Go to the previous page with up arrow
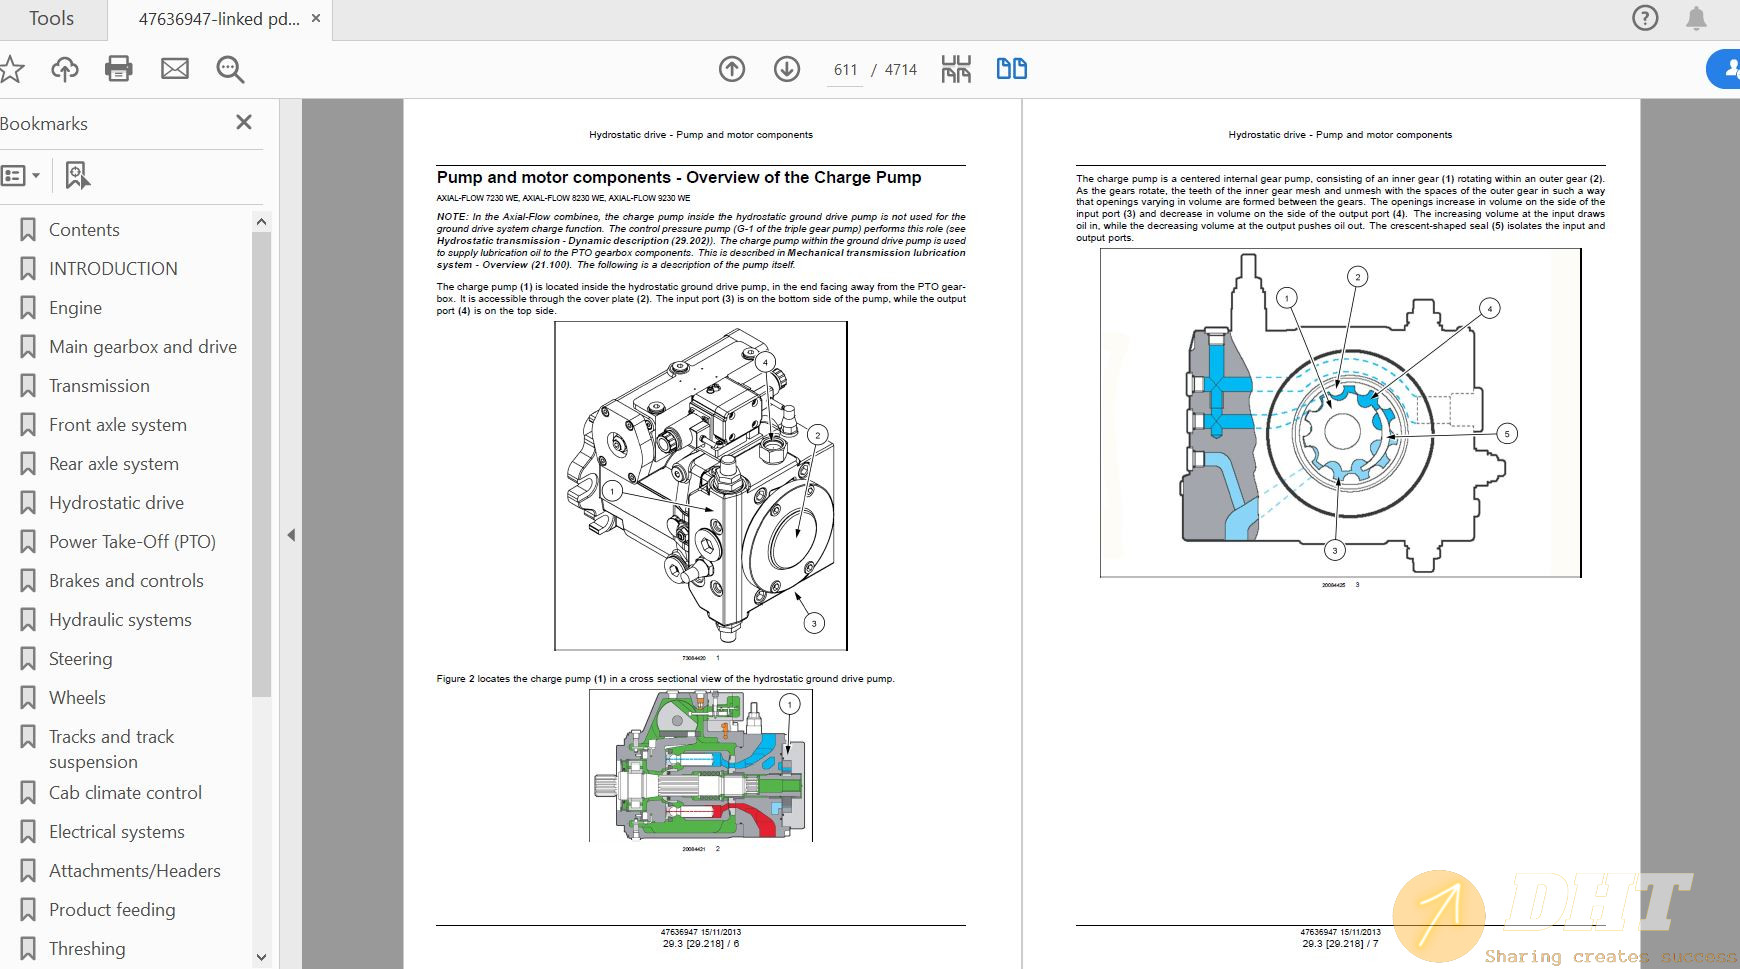Image resolution: width=1740 pixels, height=969 pixels. point(732,69)
